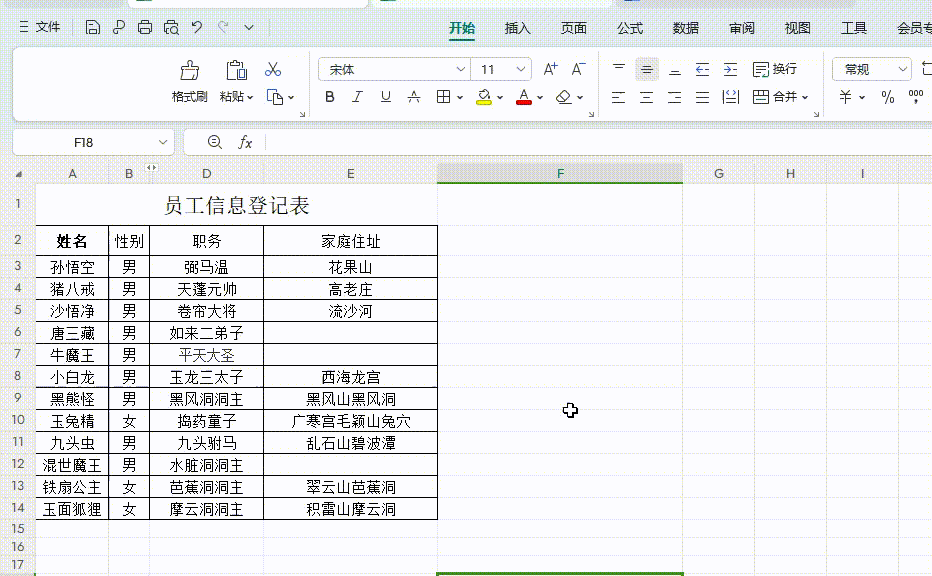Toggle middle vertical alignment
This screenshot has width=932, height=576.
pyautogui.click(x=647, y=70)
